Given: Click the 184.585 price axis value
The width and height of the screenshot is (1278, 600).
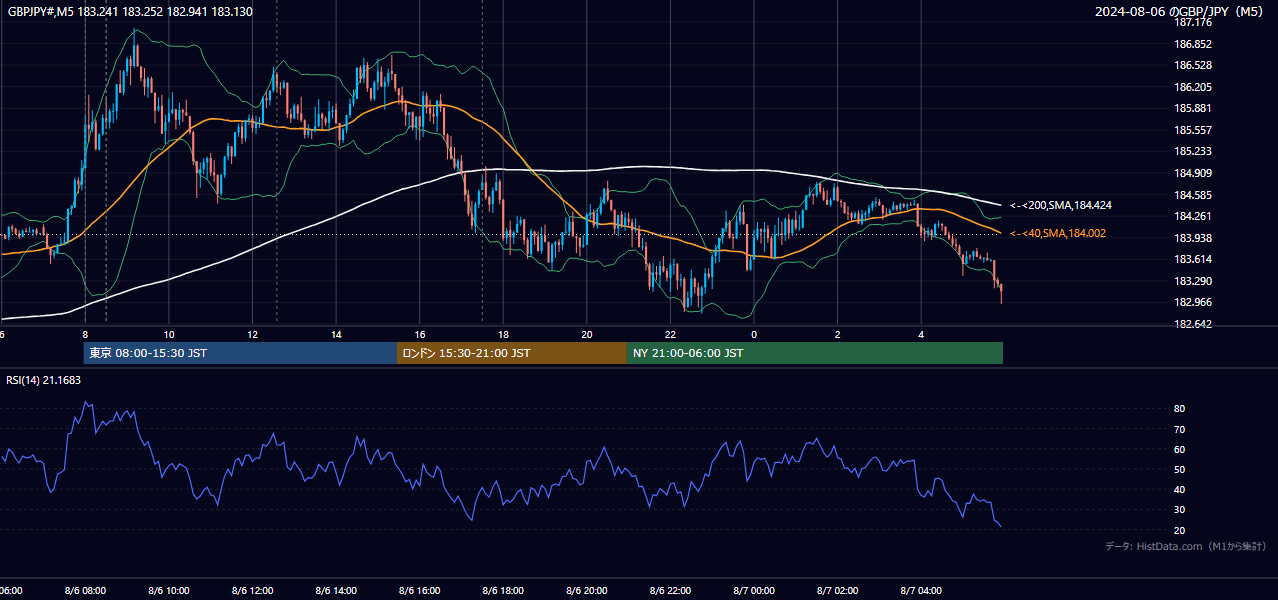Looking at the screenshot, I should 1193,195.
